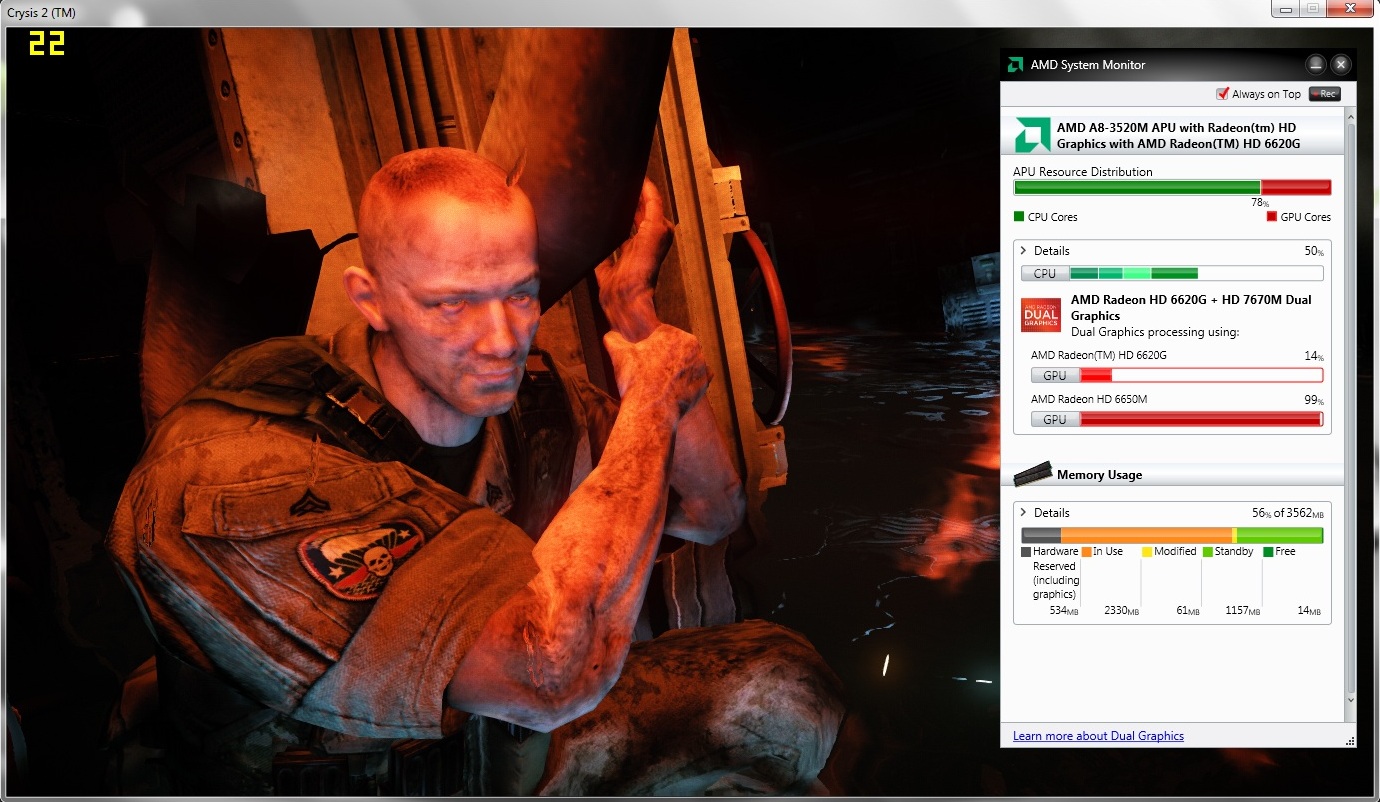The width and height of the screenshot is (1380, 802).
Task: Minimize the Crysis 2 window
Action: (1287, 9)
